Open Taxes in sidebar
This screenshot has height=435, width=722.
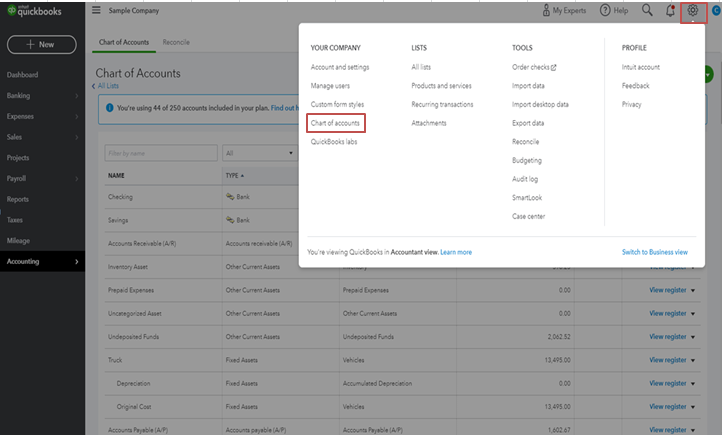point(15,220)
